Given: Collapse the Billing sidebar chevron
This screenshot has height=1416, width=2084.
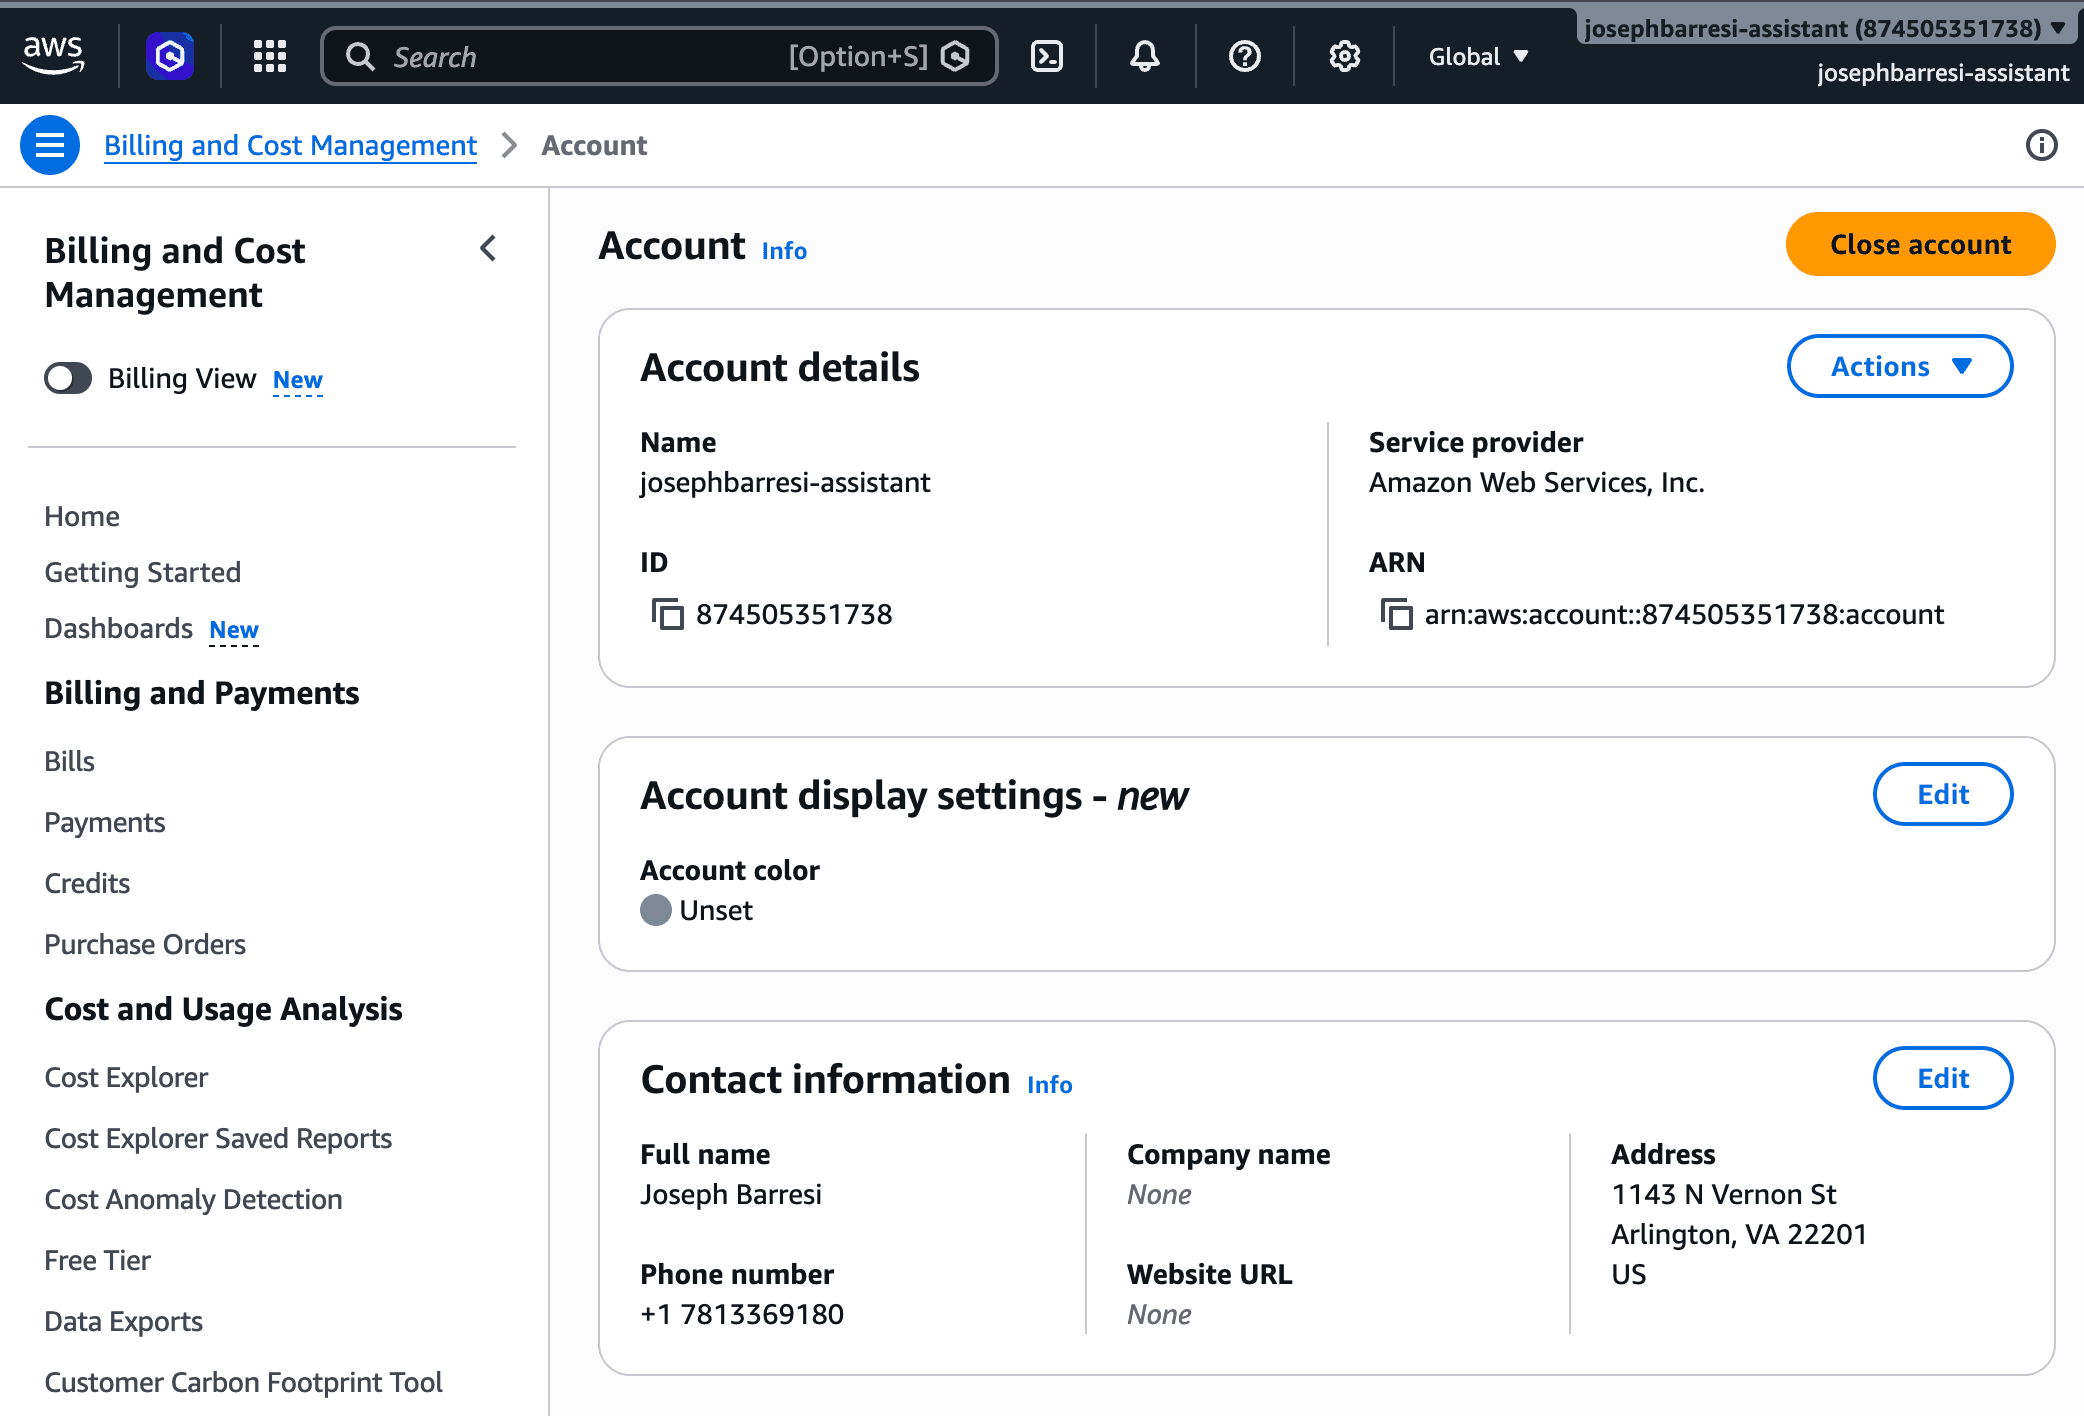Looking at the screenshot, I should click(x=488, y=248).
